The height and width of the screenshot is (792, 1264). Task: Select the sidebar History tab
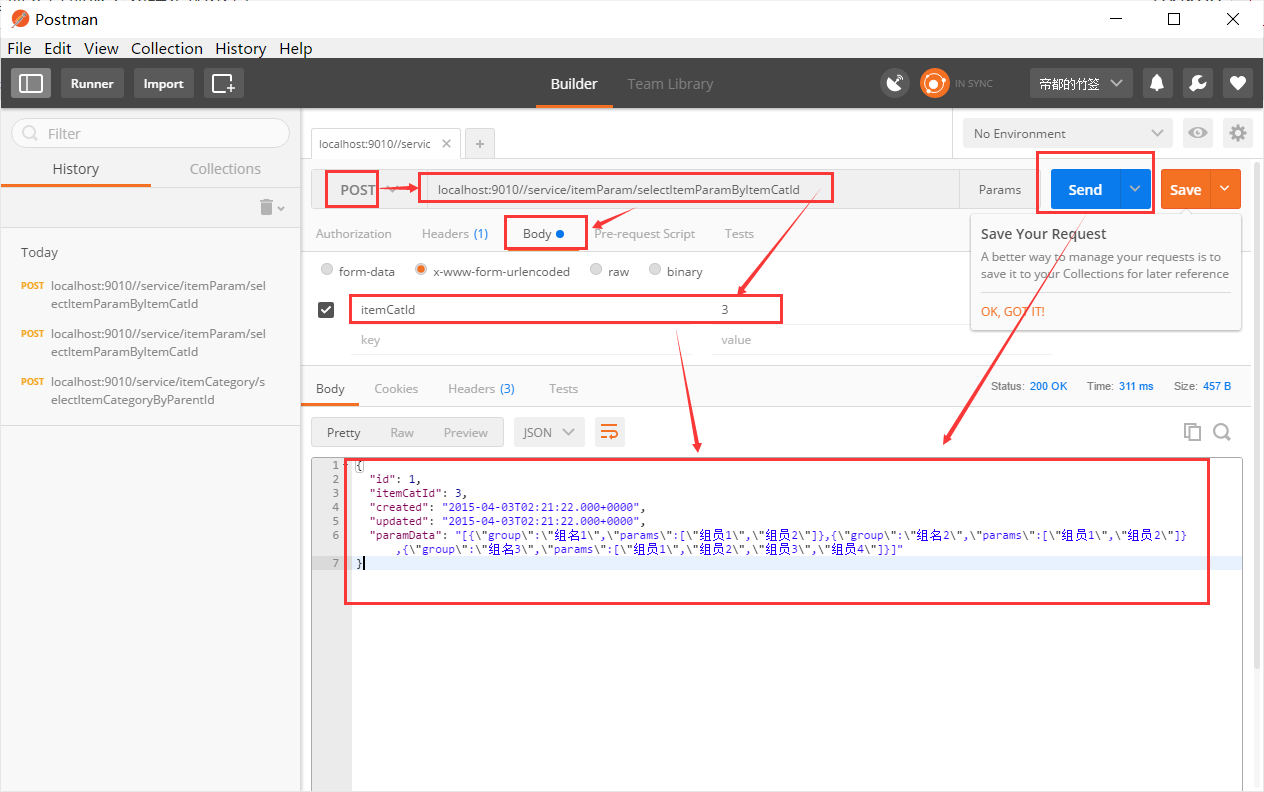[x=76, y=169]
